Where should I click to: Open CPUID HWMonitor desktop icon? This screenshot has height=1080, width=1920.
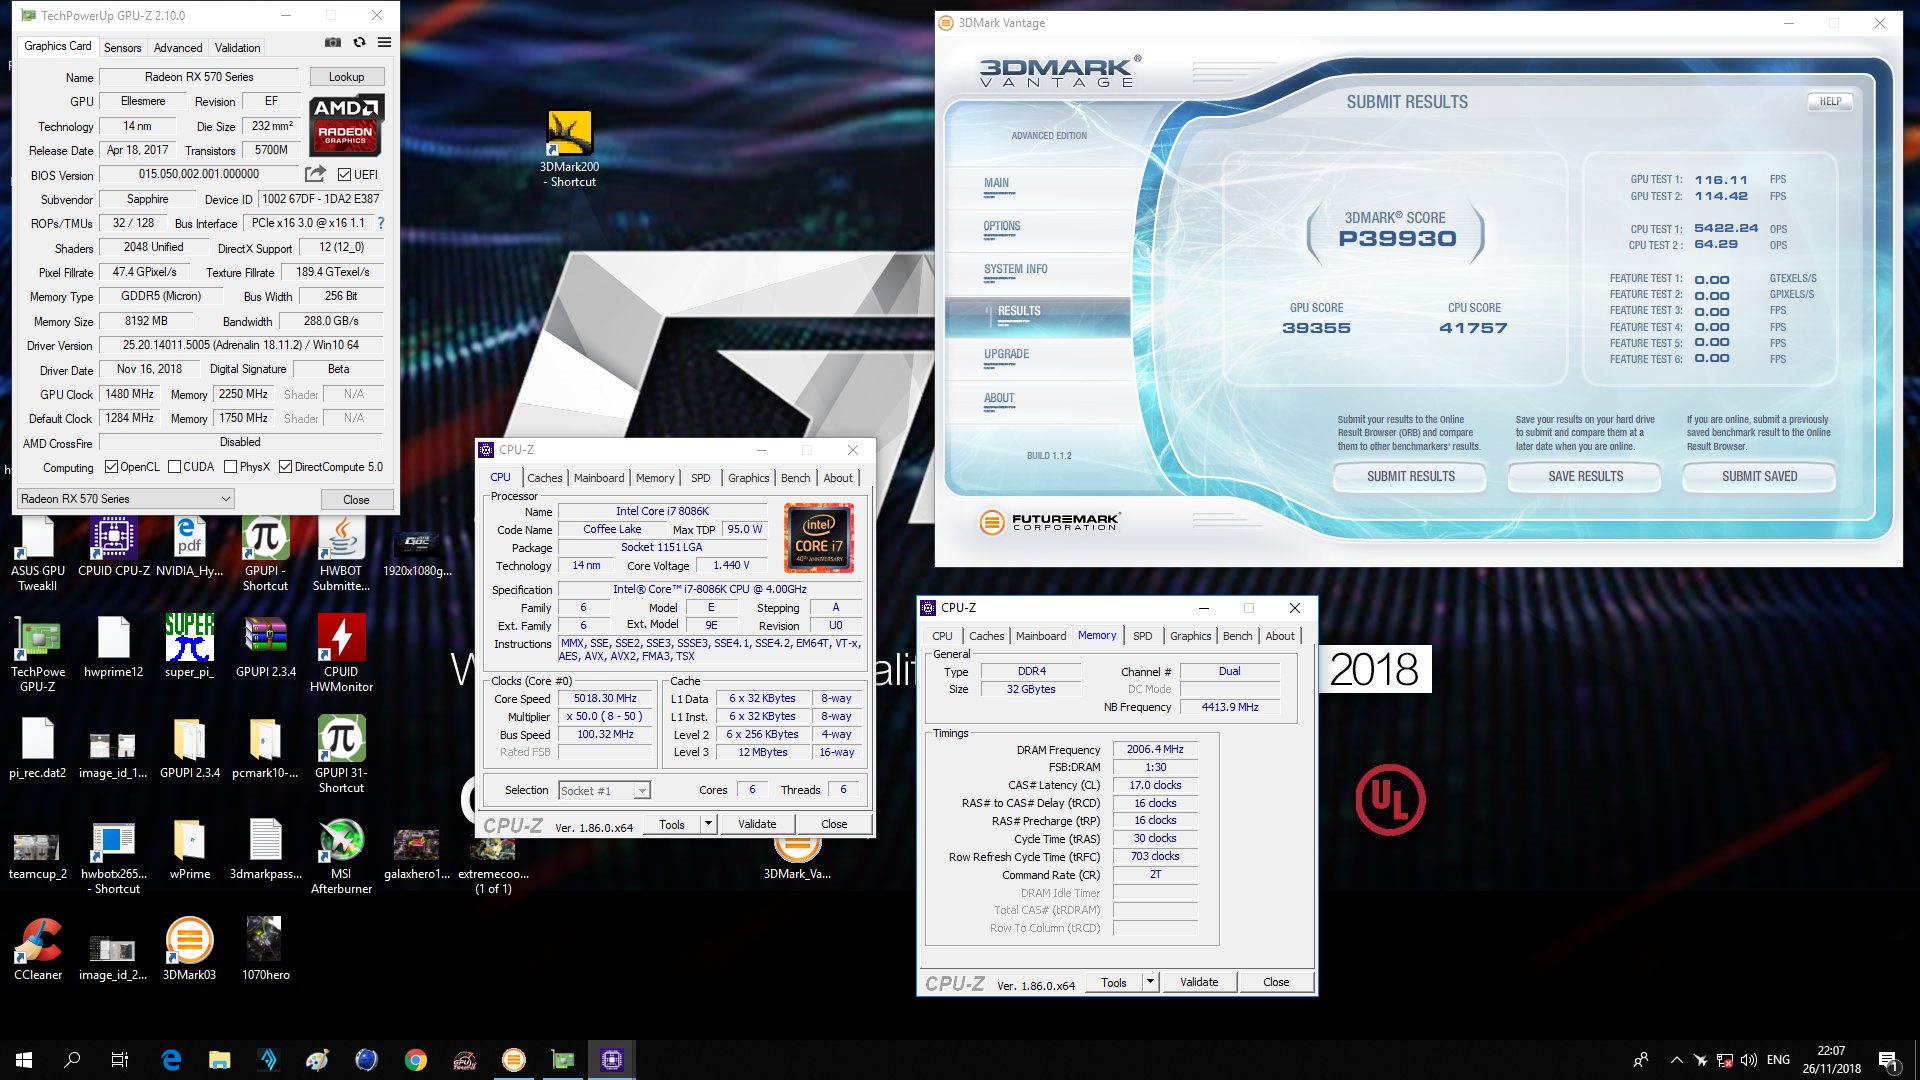click(341, 654)
